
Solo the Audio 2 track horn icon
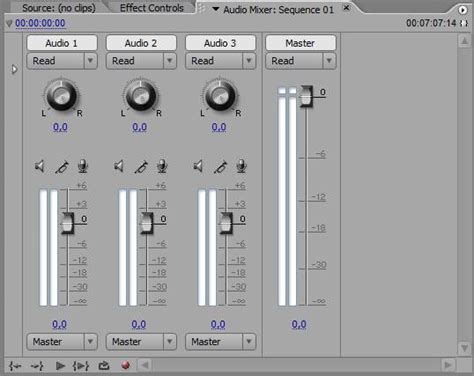[x=141, y=167]
